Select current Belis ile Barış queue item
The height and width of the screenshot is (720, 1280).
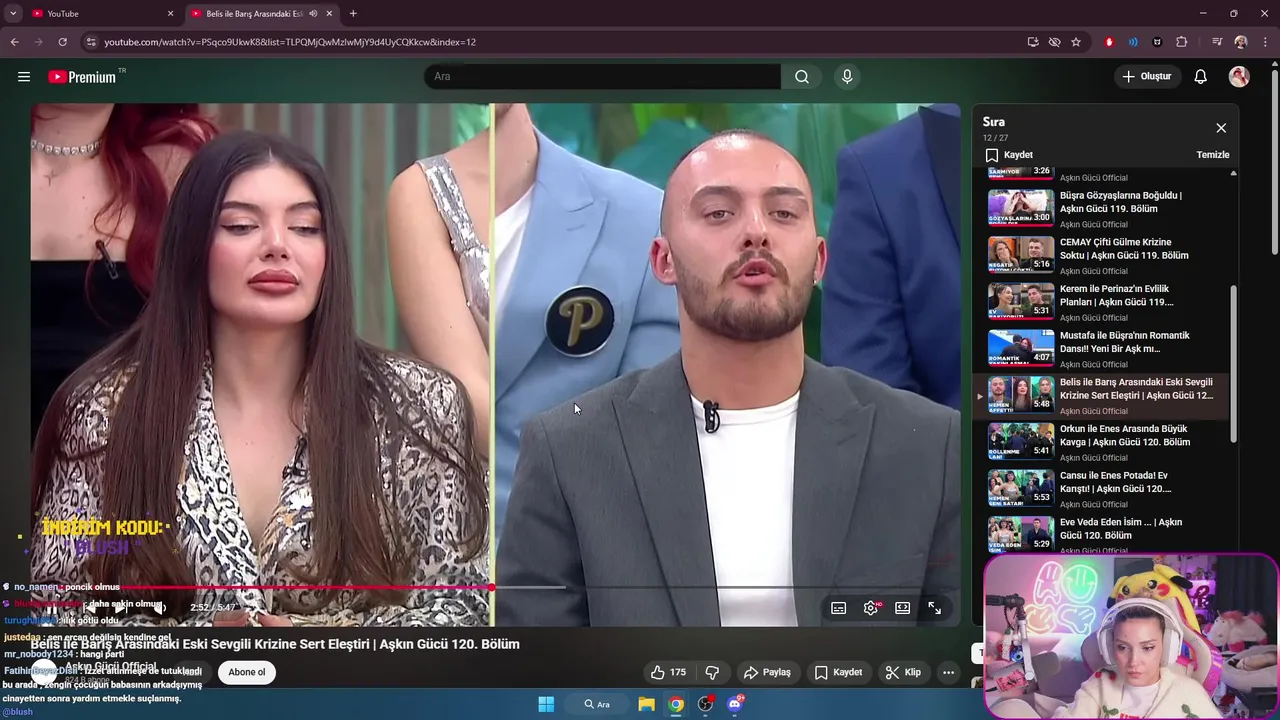1103,396
